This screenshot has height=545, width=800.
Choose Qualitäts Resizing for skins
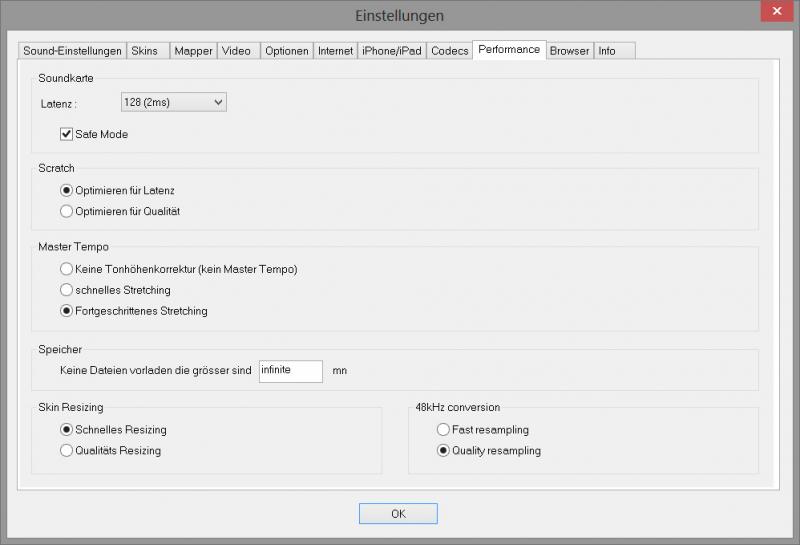tap(67, 451)
